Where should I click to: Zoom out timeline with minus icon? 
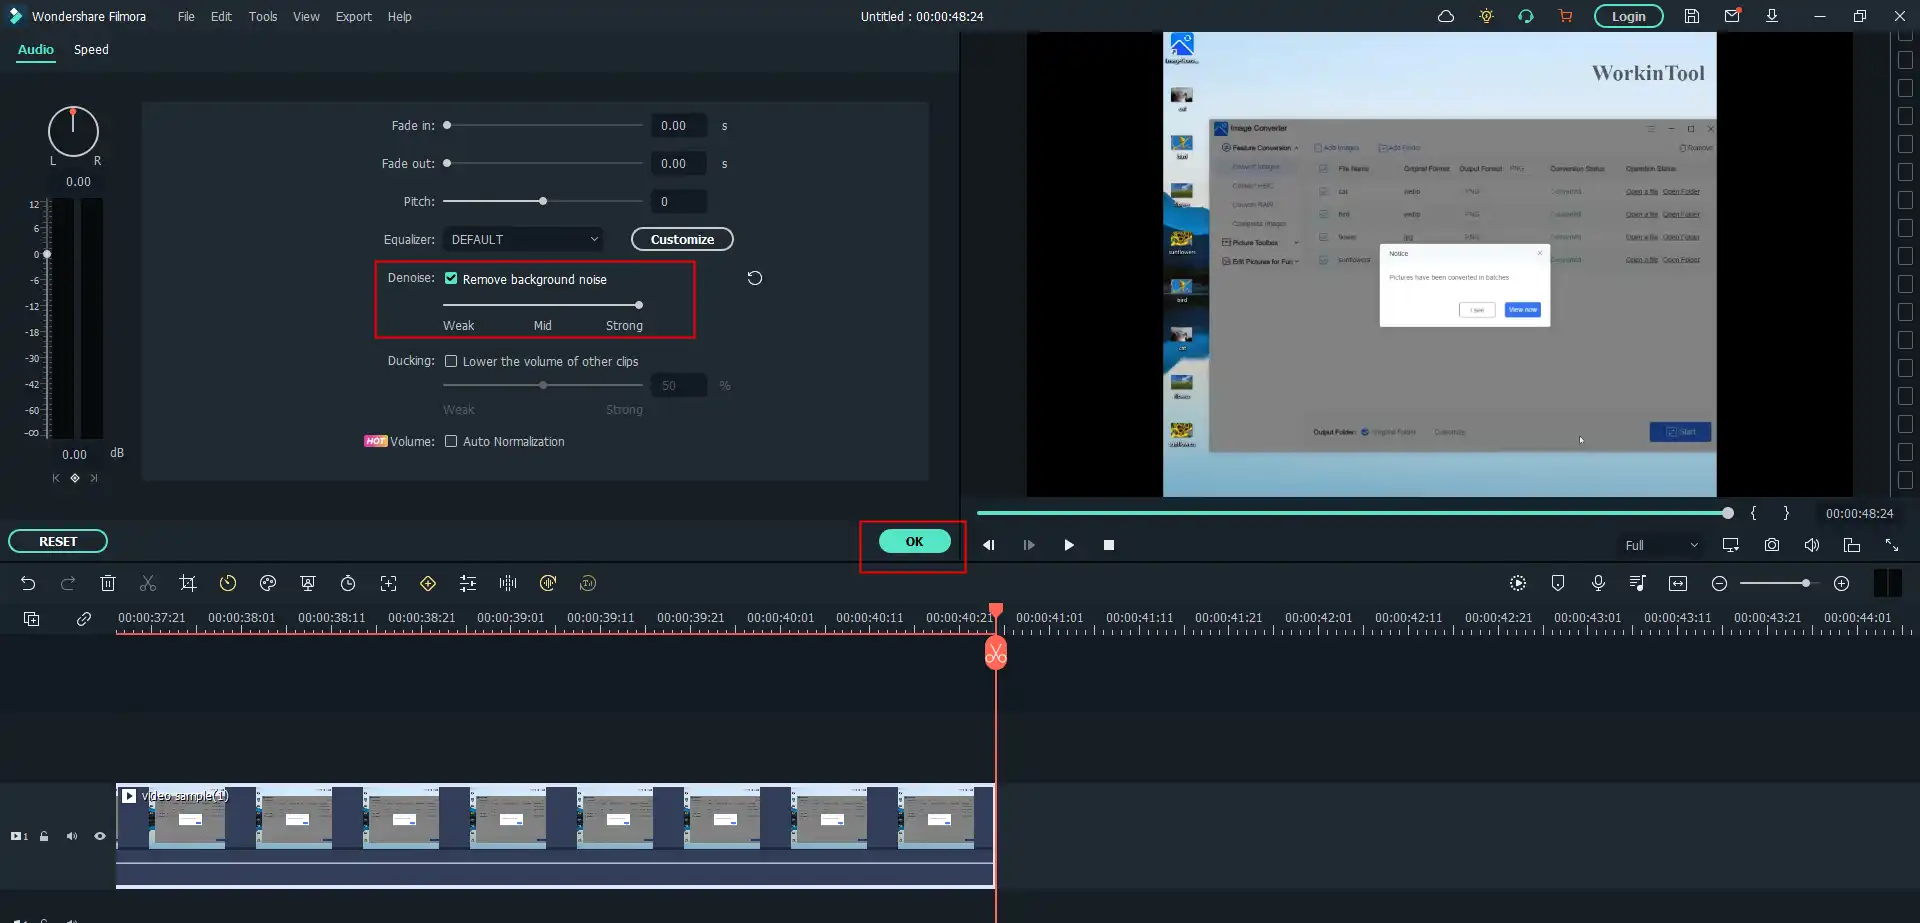[1719, 583]
